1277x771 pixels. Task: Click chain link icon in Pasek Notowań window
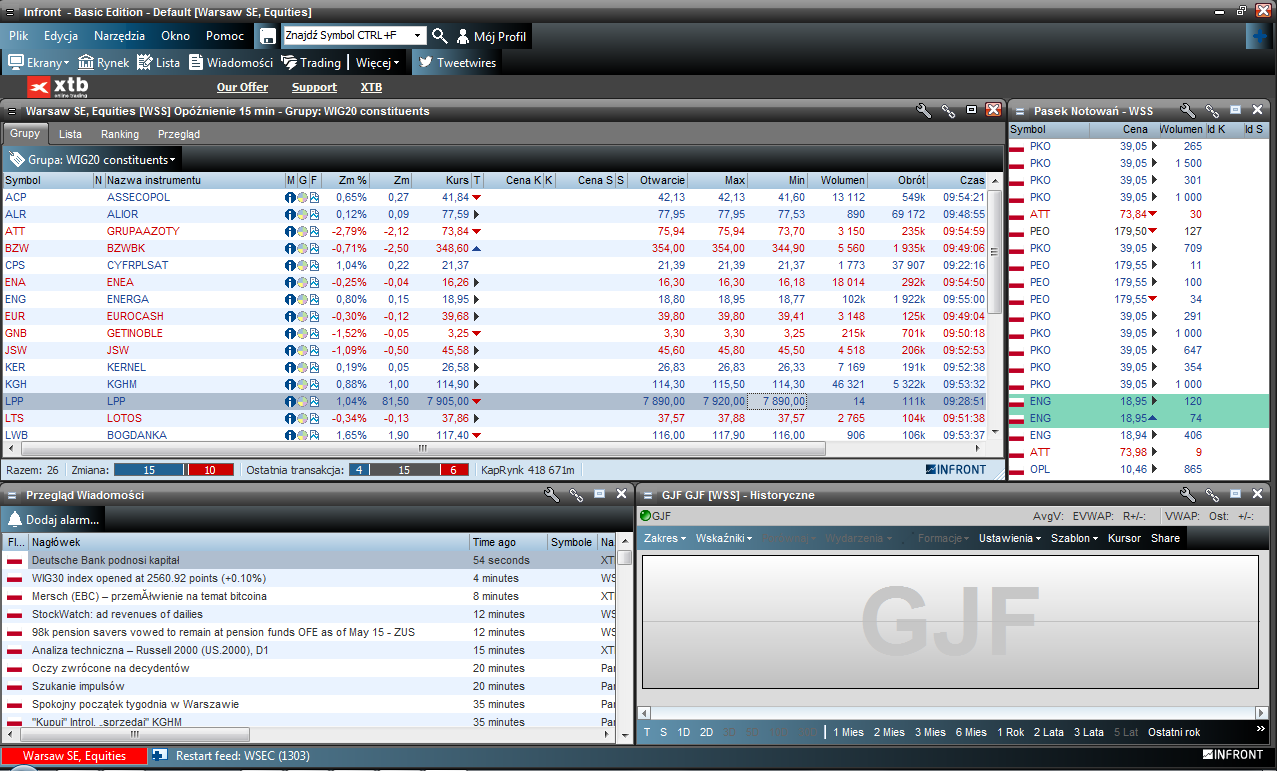tap(1212, 110)
